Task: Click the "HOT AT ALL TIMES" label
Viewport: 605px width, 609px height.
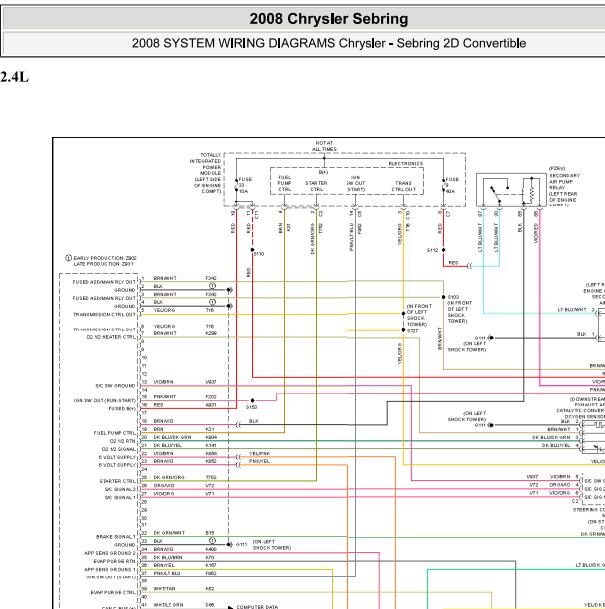Action: [x=324, y=146]
